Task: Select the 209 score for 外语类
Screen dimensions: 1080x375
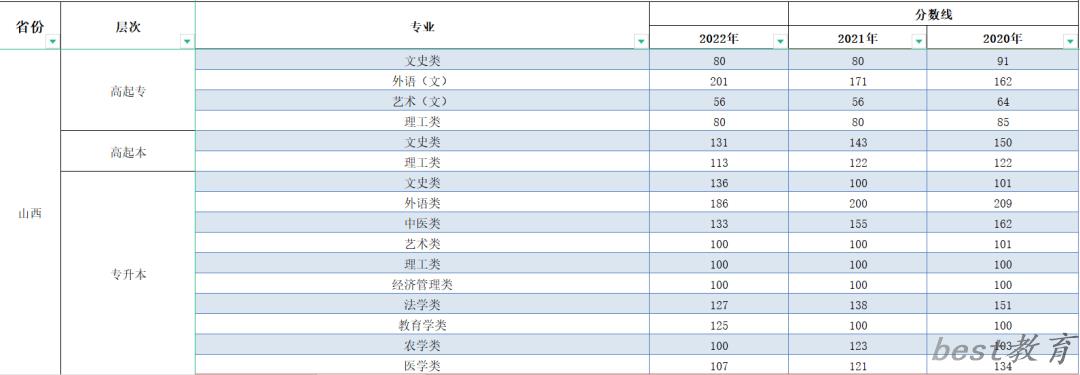Action: [1003, 203]
